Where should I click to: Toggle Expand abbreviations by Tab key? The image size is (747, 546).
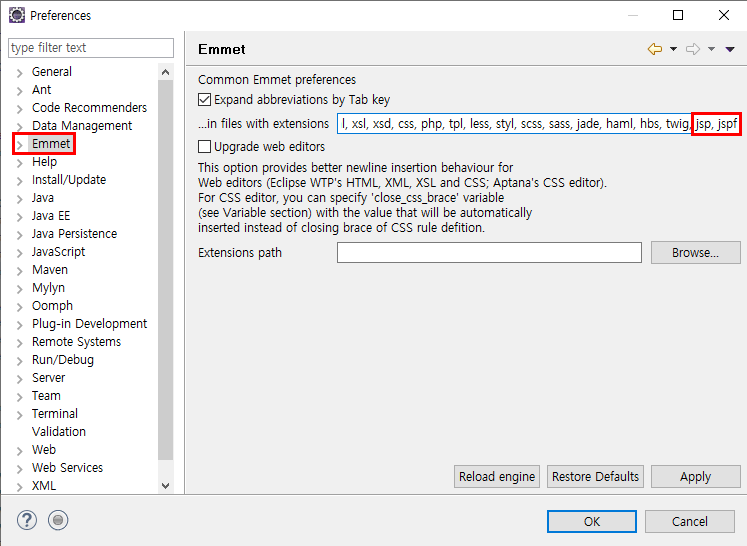(x=204, y=100)
